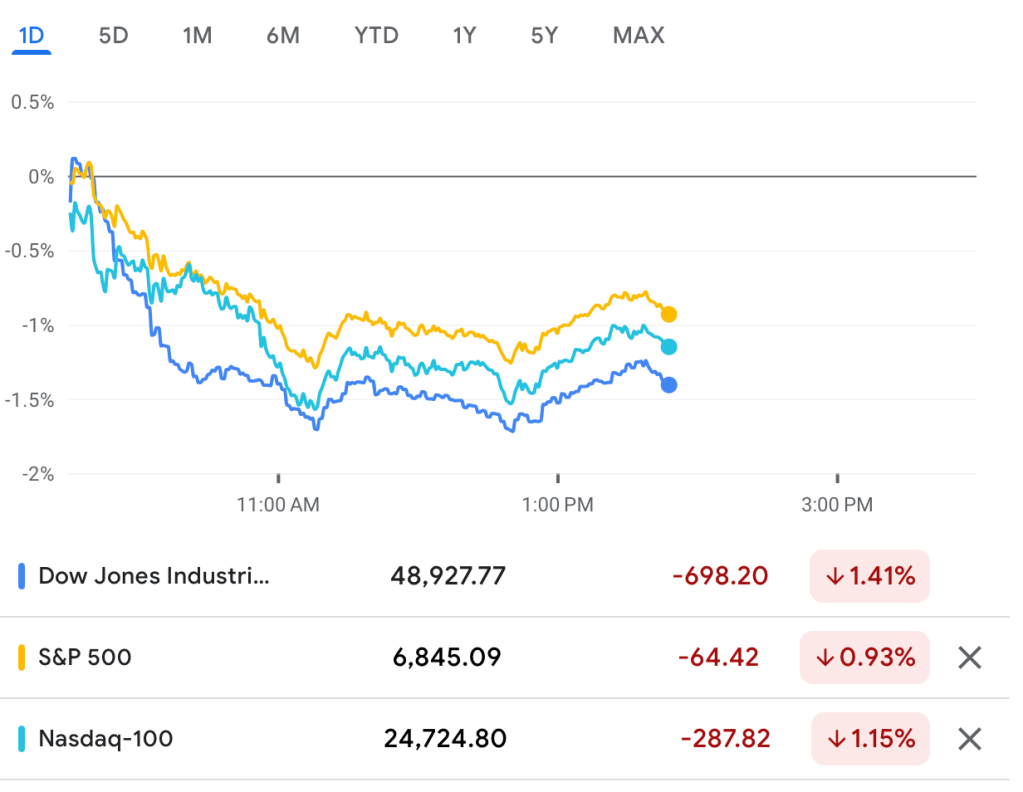Click the S&P 500 yellow endpoint dot

click(669, 314)
